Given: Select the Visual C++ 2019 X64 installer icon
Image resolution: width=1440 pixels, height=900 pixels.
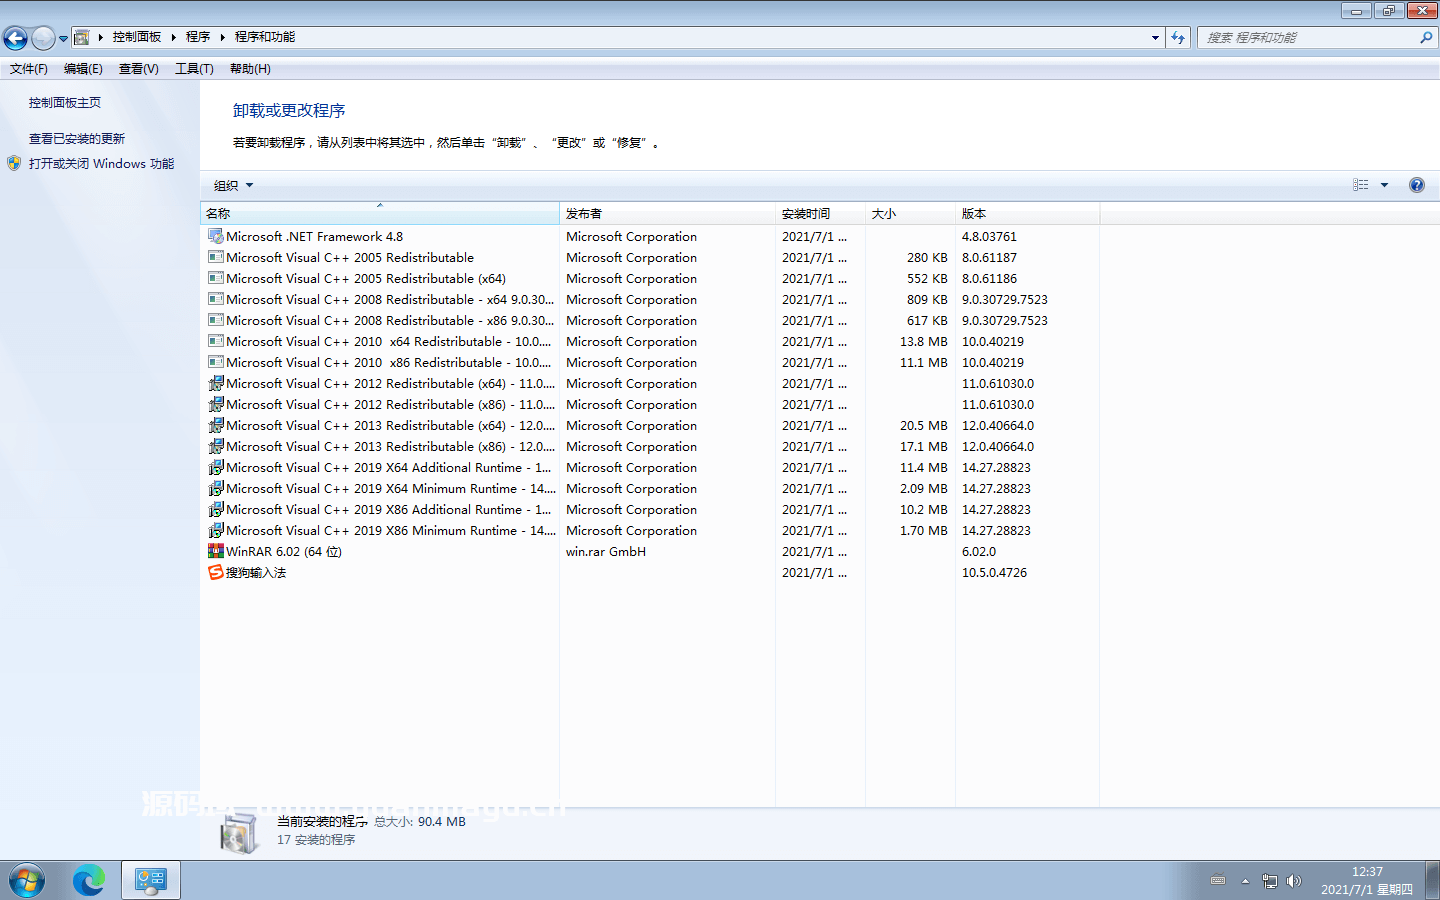Looking at the screenshot, I should coord(214,467).
